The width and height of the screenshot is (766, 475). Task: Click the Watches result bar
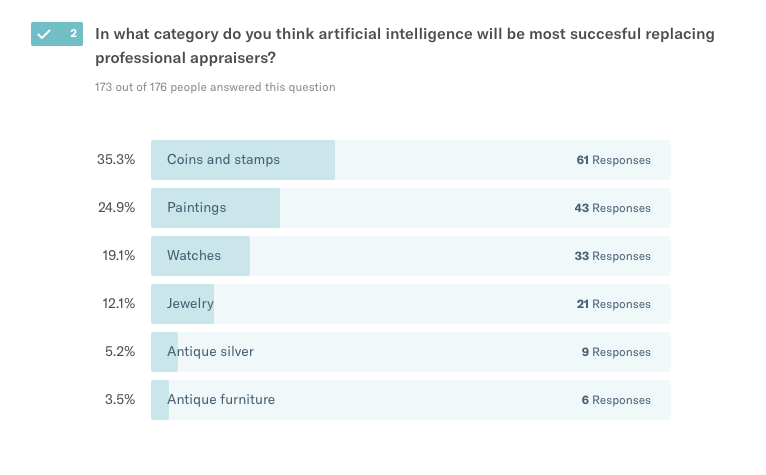(x=410, y=256)
